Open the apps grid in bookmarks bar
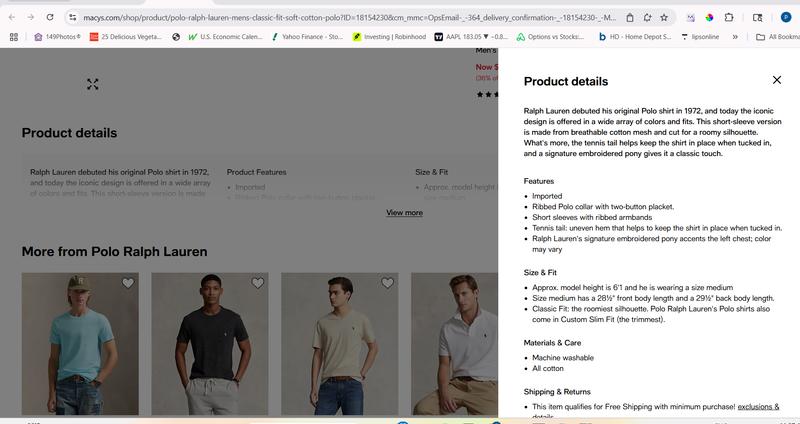The image size is (800, 424). tap(14, 37)
